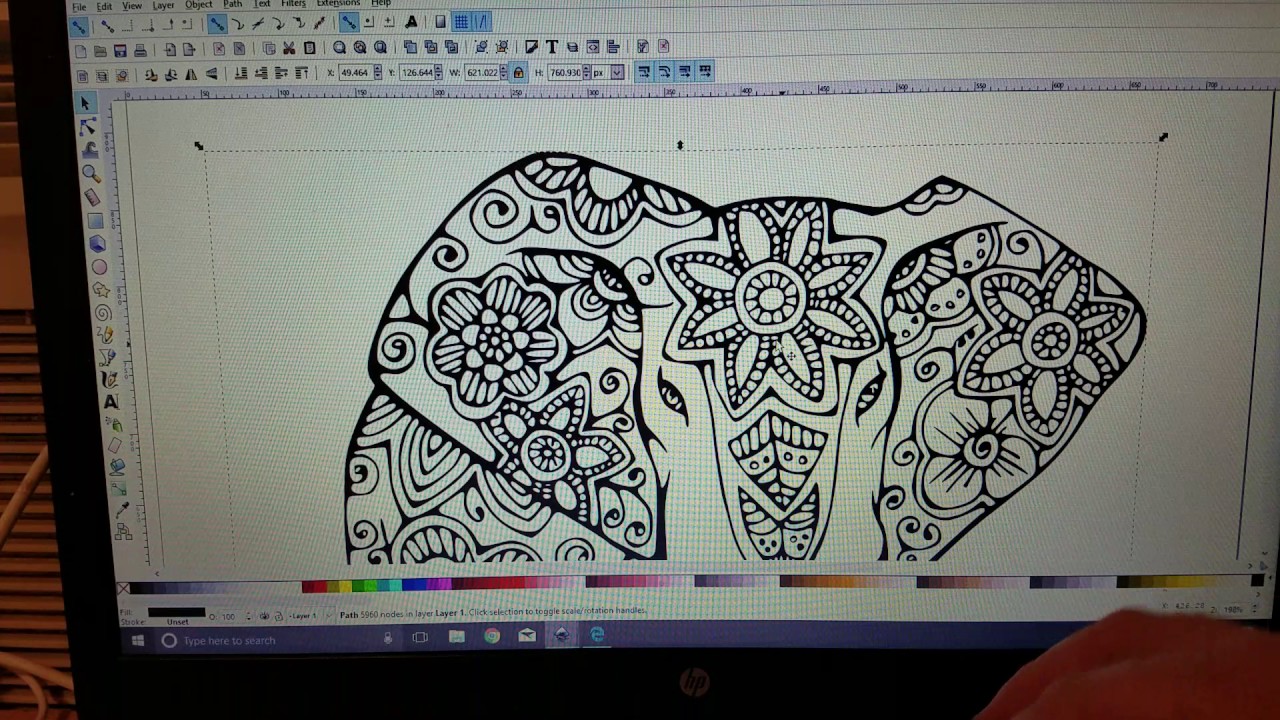The image size is (1280, 720).
Task: Toggle the main enable snapping button
Action: pyautogui.click(x=79, y=26)
